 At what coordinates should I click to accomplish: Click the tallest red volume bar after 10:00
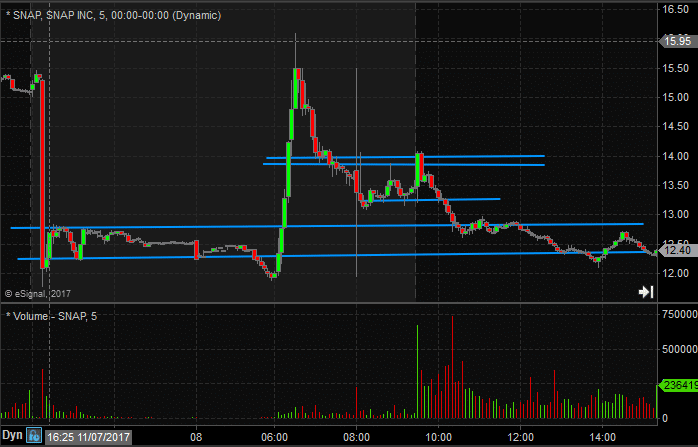pos(452,367)
